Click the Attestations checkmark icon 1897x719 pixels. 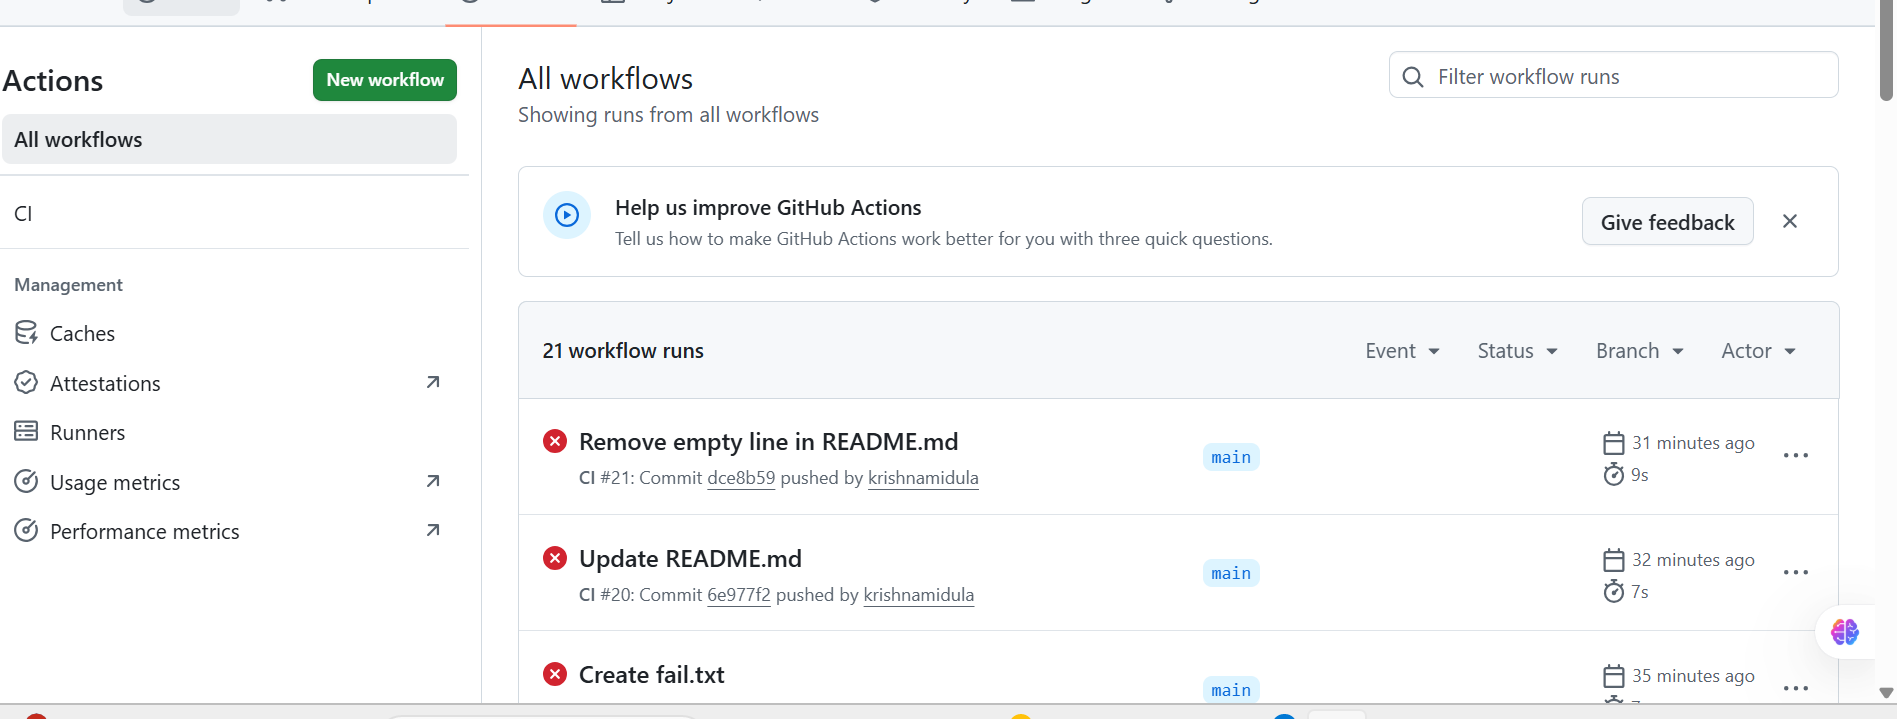coord(26,383)
